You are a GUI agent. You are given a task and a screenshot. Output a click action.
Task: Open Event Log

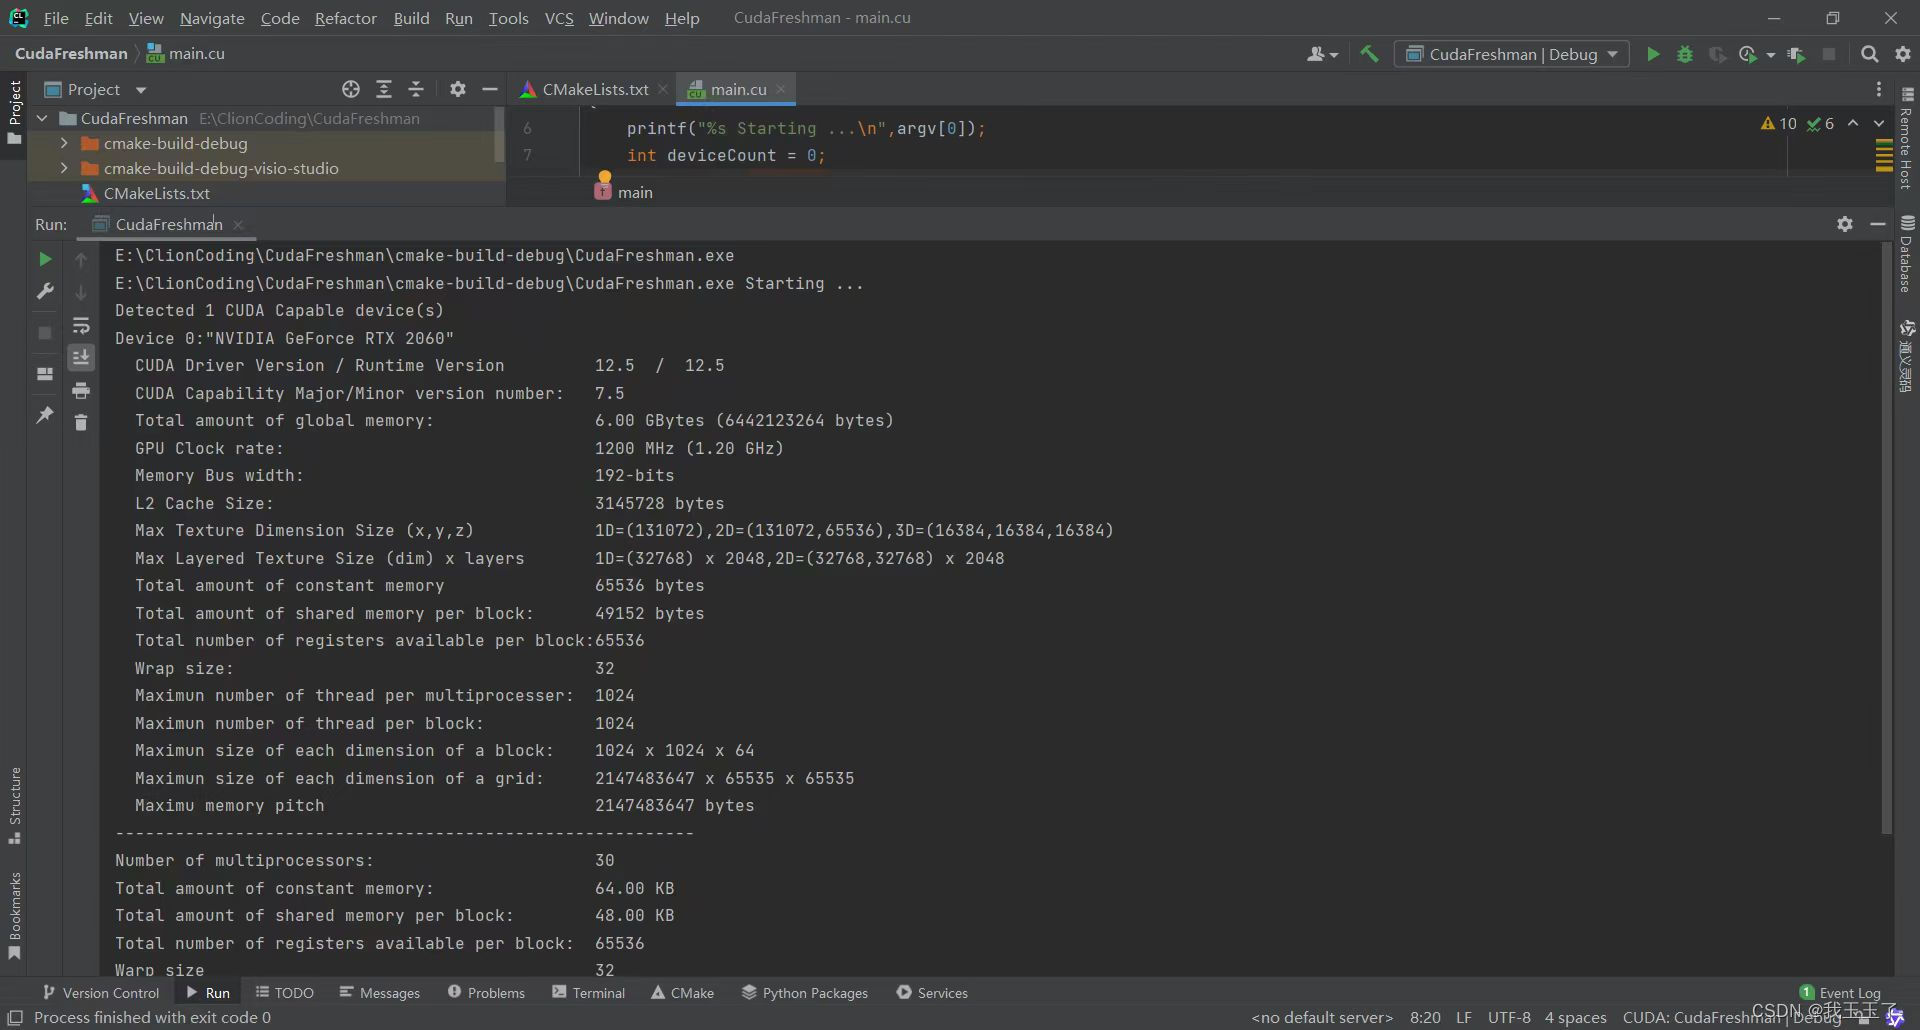pyautogui.click(x=1840, y=992)
